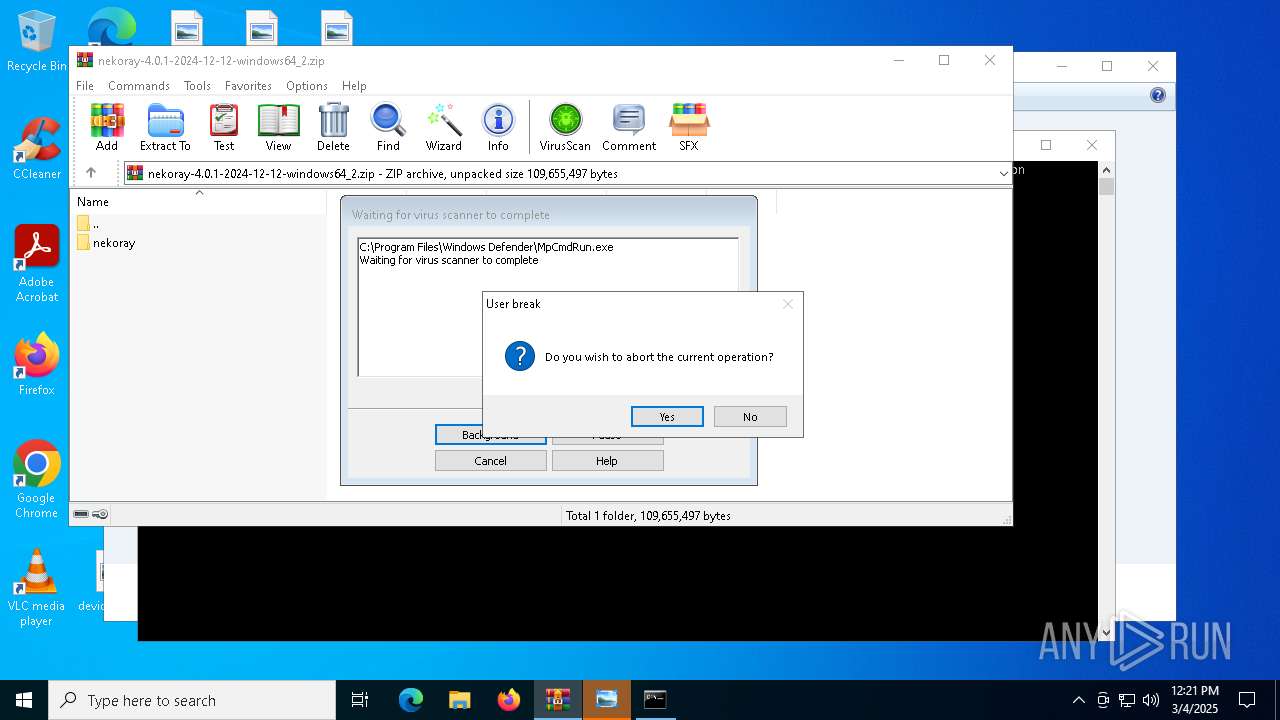Image resolution: width=1280 pixels, height=720 pixels.
Task: Open Firefox desktop shortcut
Action: coord(37,364)
